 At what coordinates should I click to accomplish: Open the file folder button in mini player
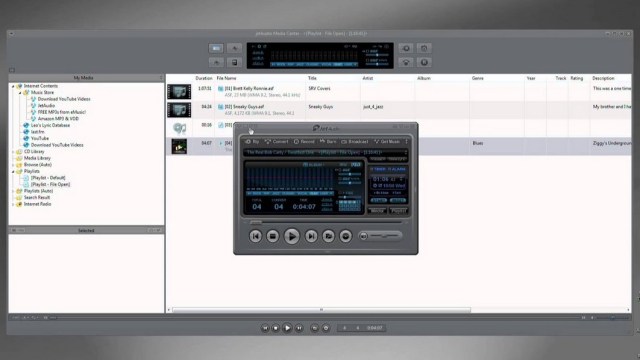(328, 236)
